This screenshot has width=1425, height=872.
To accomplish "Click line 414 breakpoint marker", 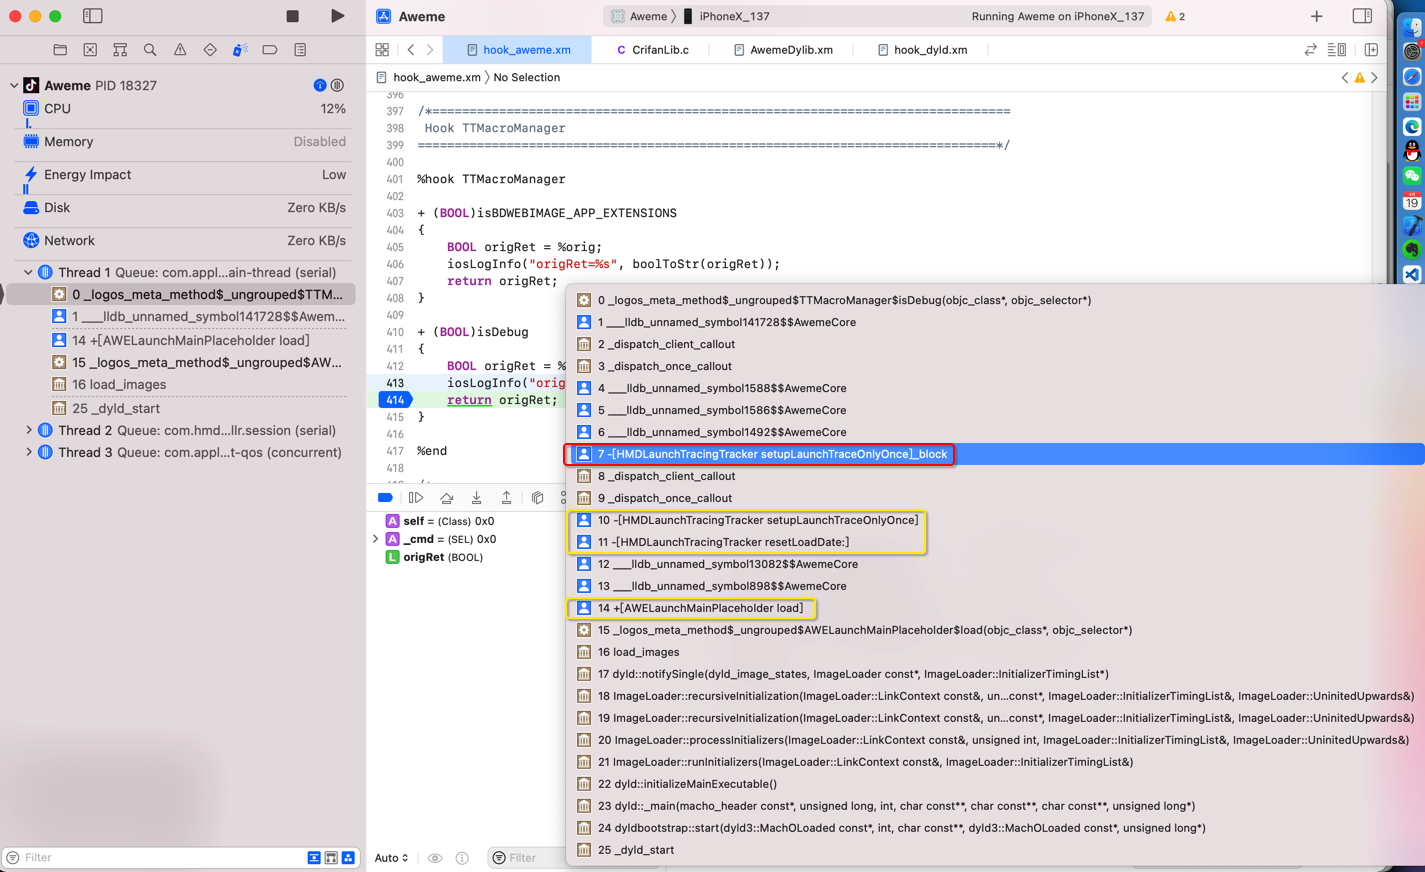I will pos(394,400).
